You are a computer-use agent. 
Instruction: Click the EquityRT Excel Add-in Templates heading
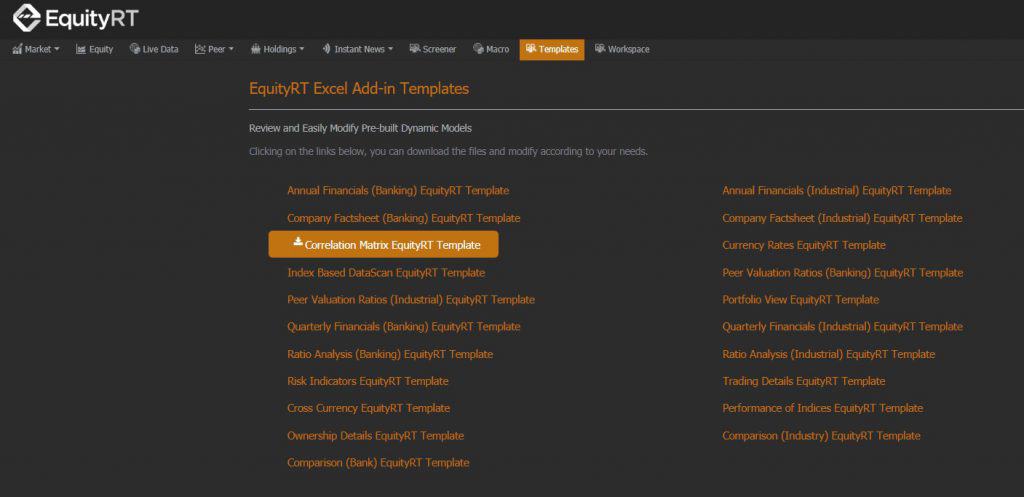pyautogui.click(x=359, y=88)
